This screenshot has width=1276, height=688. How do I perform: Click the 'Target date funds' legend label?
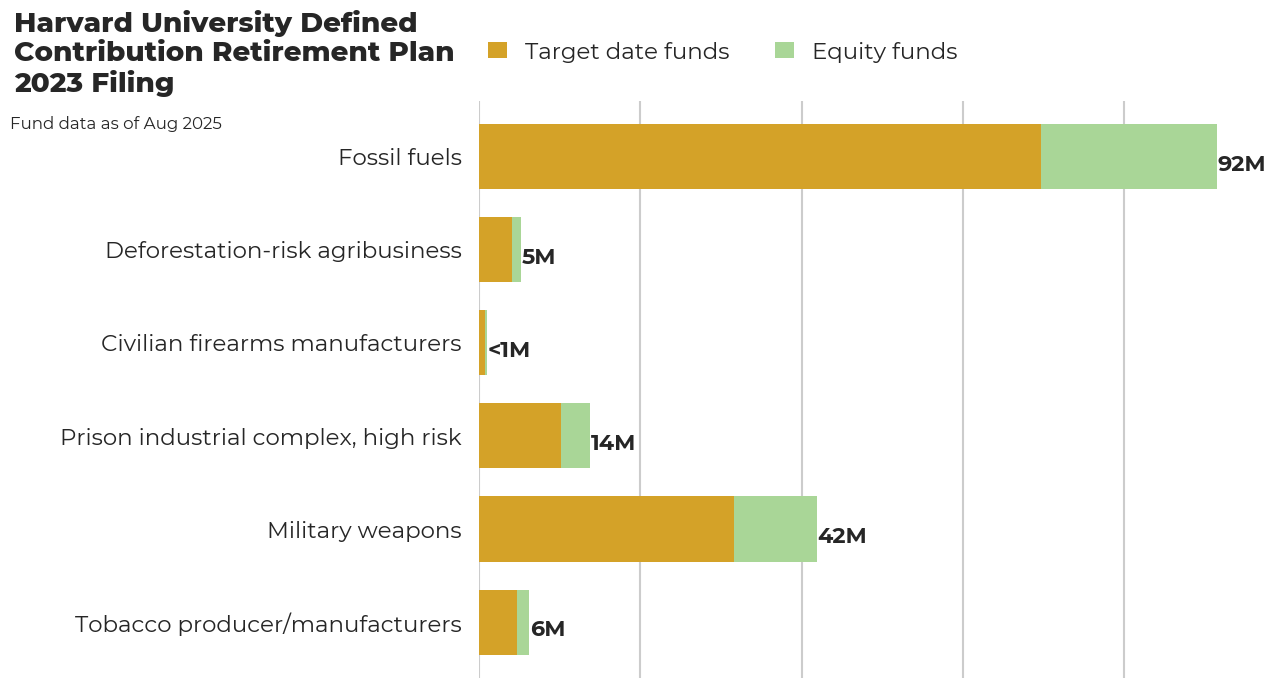[627, 51]
